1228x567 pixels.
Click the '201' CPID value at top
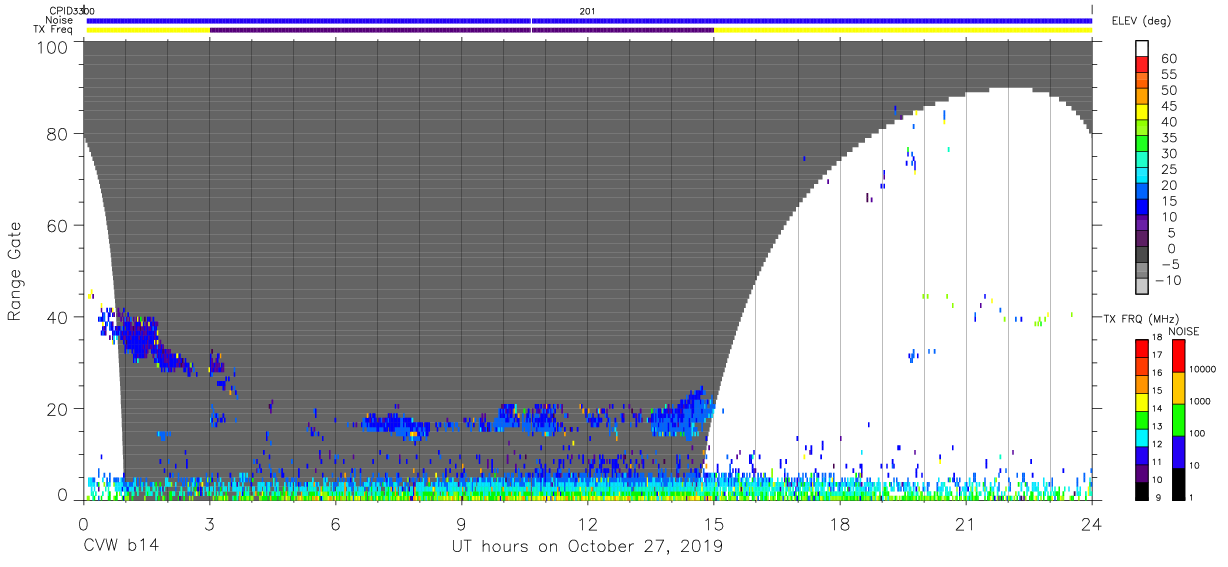point(587,10)
